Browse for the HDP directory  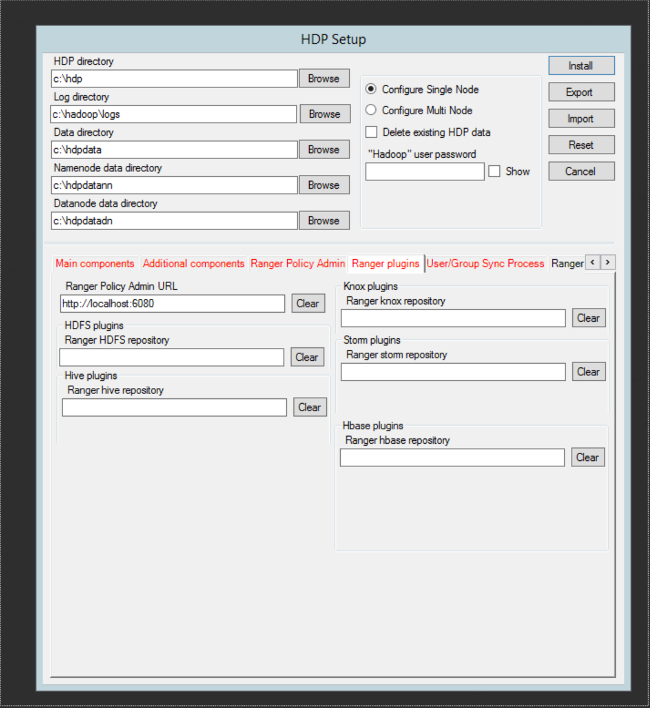pos(324,78)
